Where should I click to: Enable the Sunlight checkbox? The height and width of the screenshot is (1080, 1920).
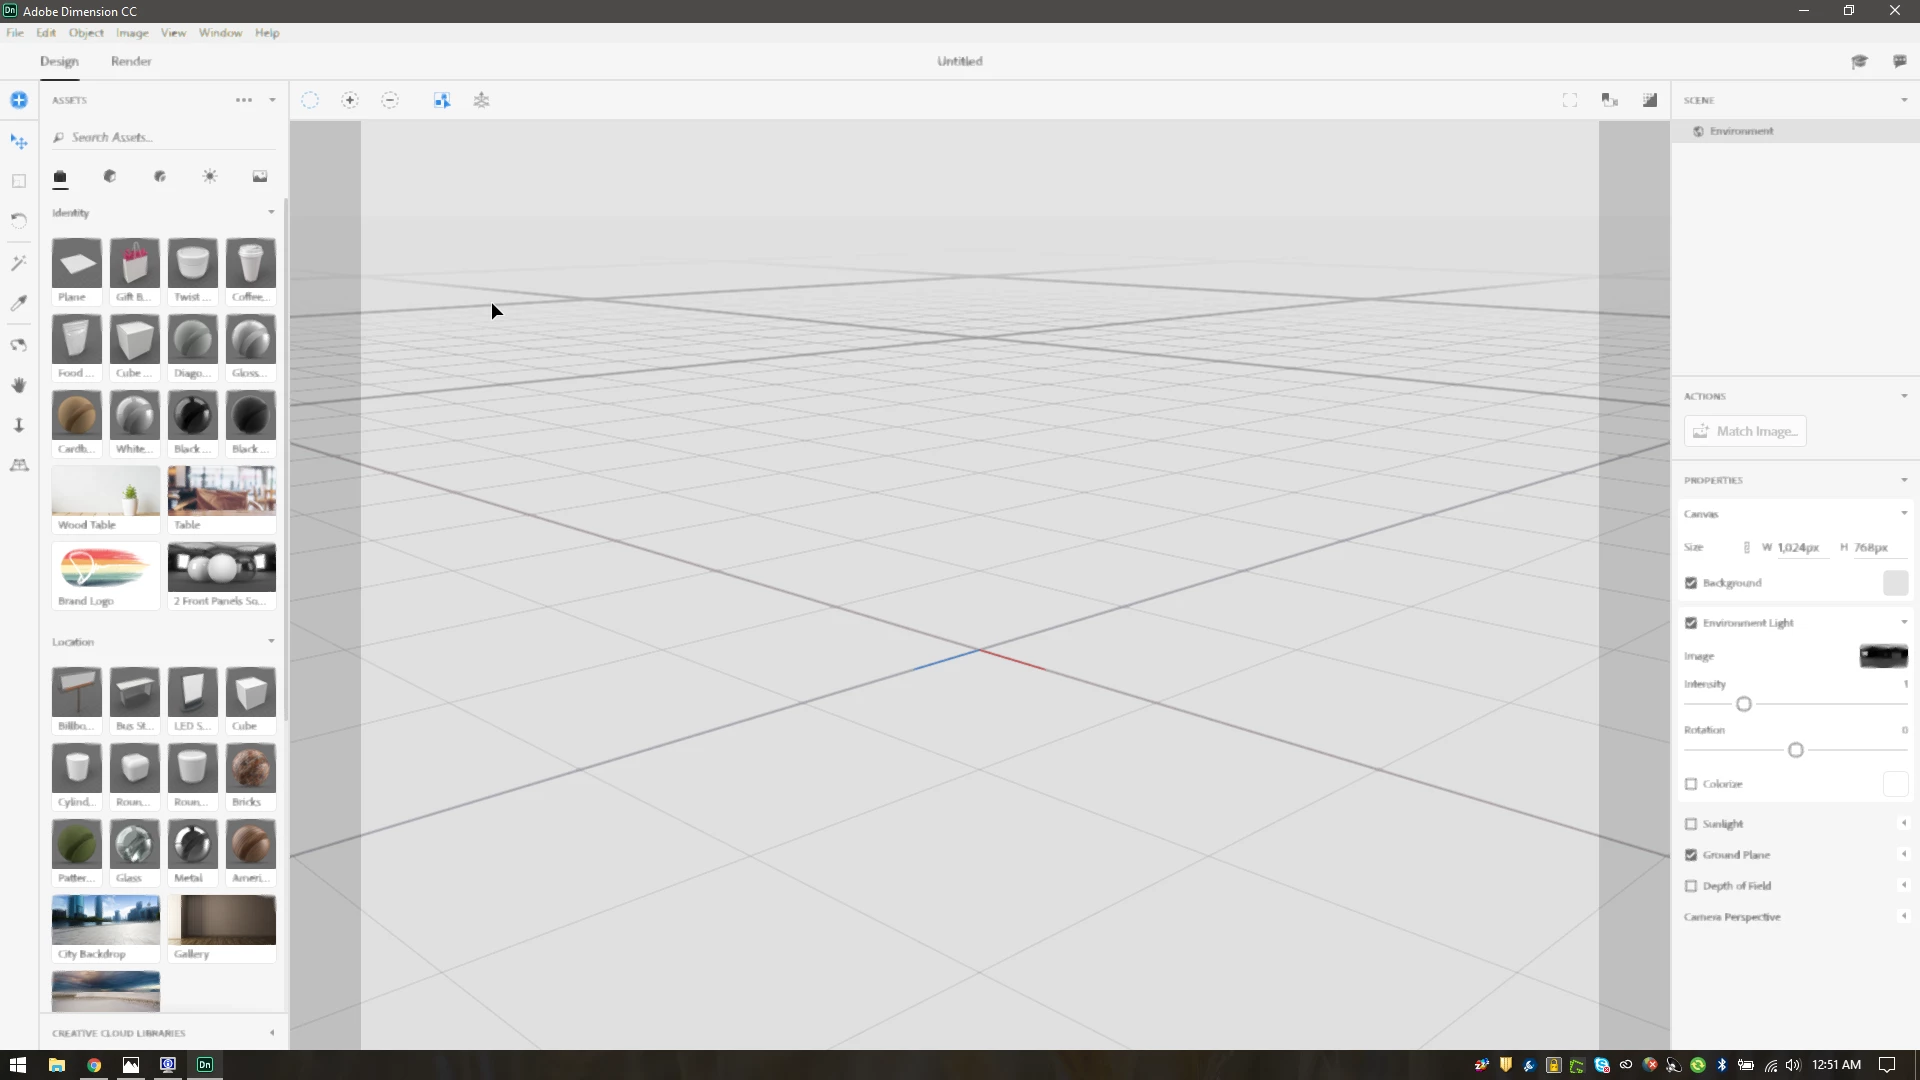[1691, 824]
